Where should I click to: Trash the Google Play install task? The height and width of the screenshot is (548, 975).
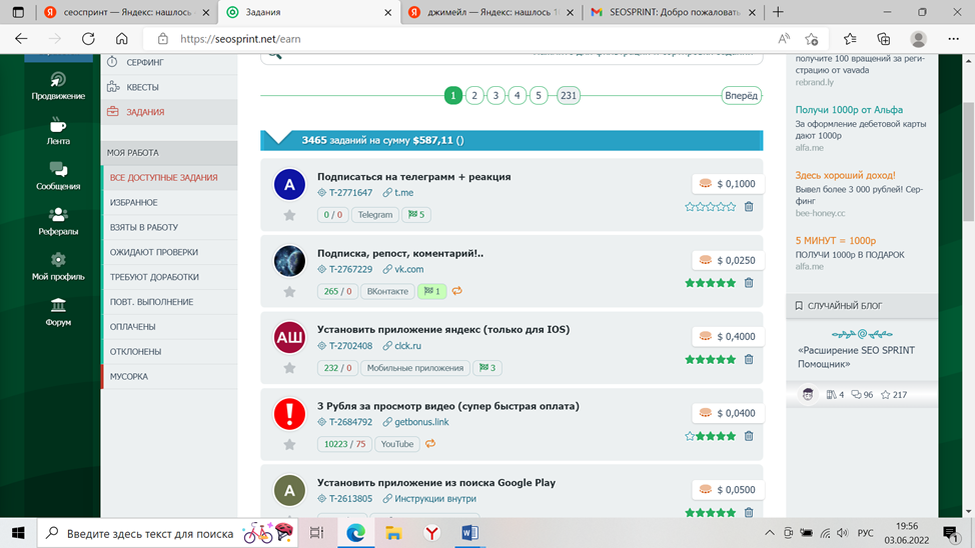coord(749,513)
